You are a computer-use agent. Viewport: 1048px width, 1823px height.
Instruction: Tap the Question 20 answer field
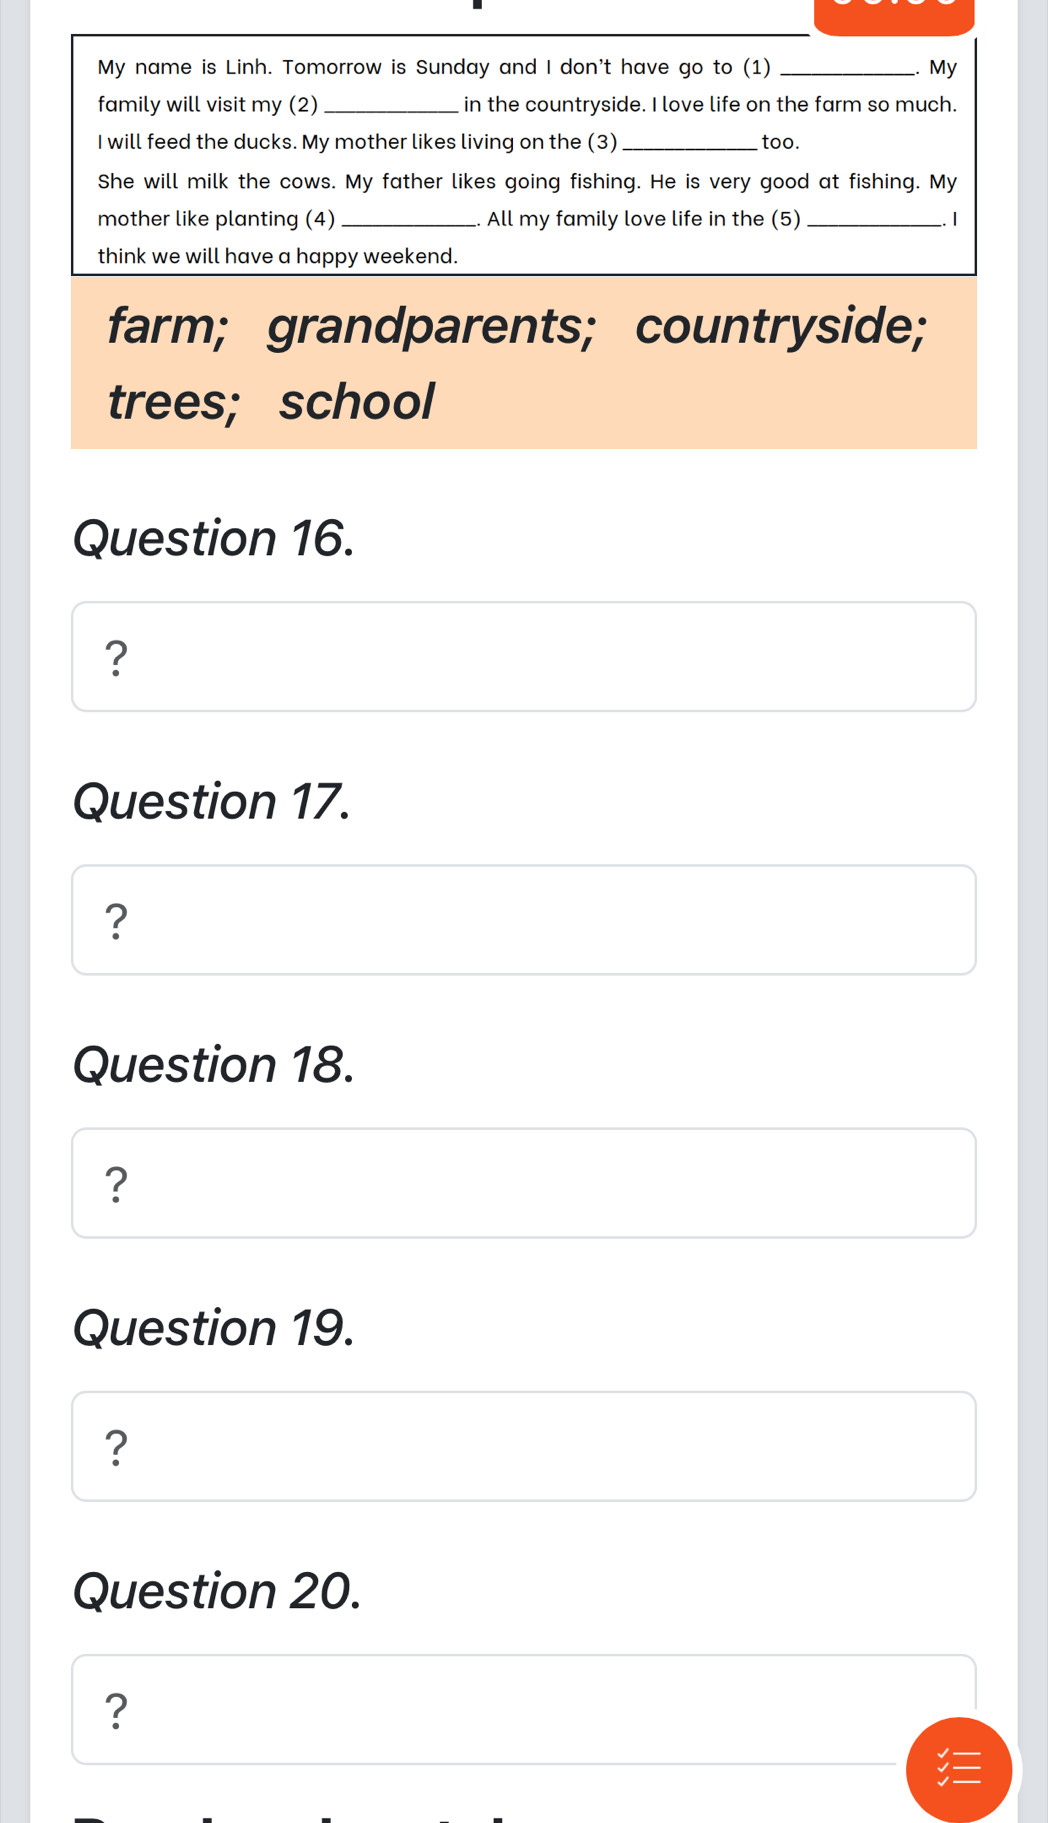pyautogui.click(x=524, y=1709)
